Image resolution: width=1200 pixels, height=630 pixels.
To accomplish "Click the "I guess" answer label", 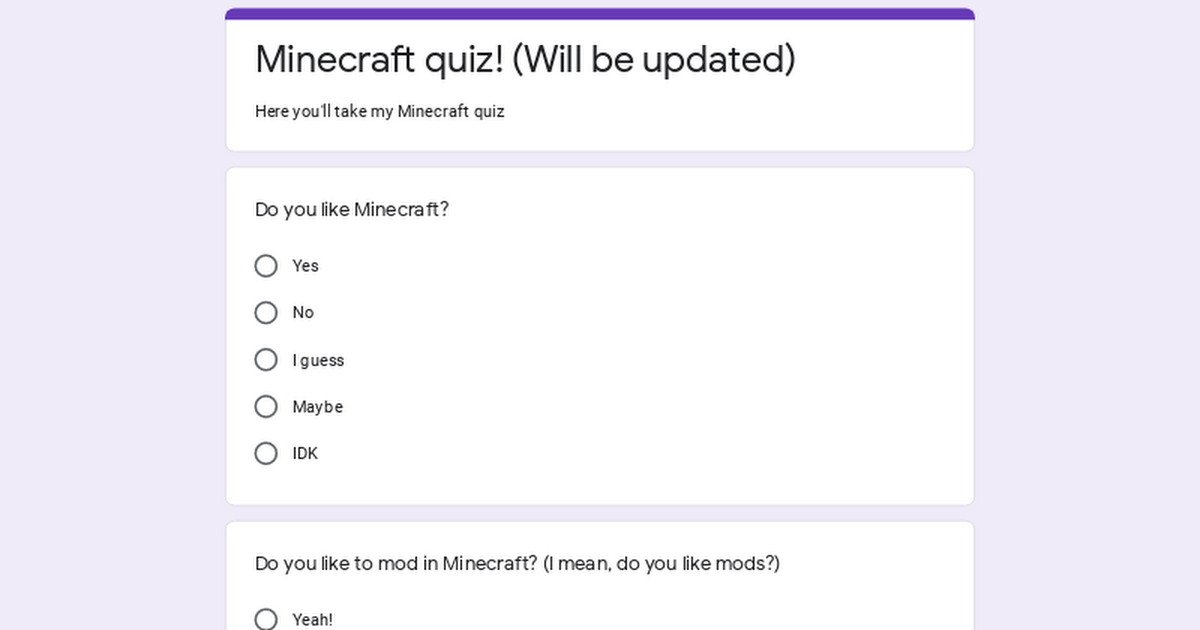I will click(318, 360).
